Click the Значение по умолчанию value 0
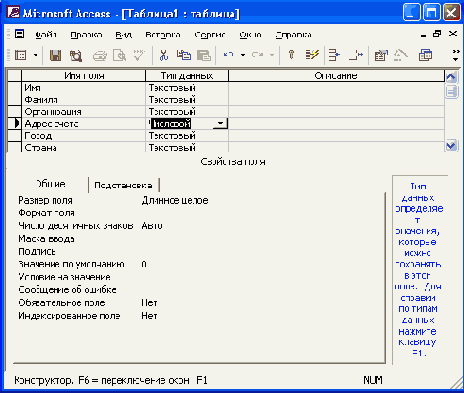Viewport: 464px width, 393px height. 144,264
